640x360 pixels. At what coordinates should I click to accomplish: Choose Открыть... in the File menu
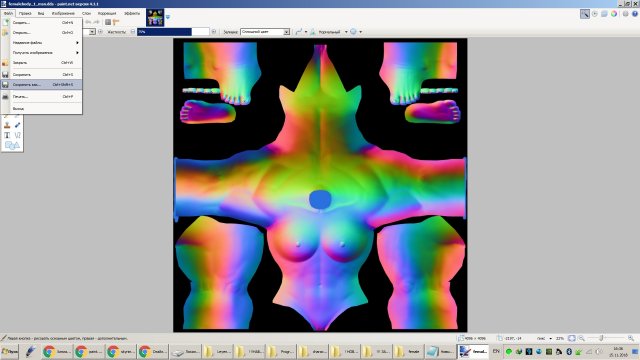42,32
